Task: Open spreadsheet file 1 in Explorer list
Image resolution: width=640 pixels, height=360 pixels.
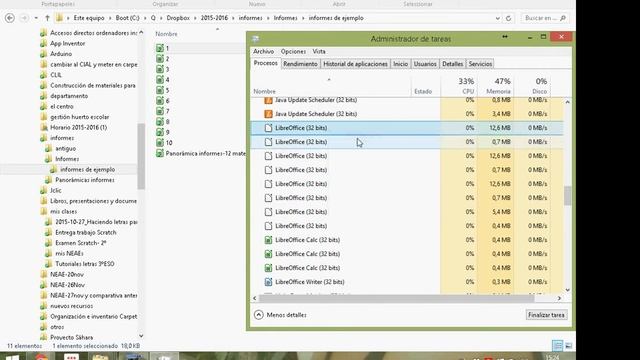Action: click(167, 48)
